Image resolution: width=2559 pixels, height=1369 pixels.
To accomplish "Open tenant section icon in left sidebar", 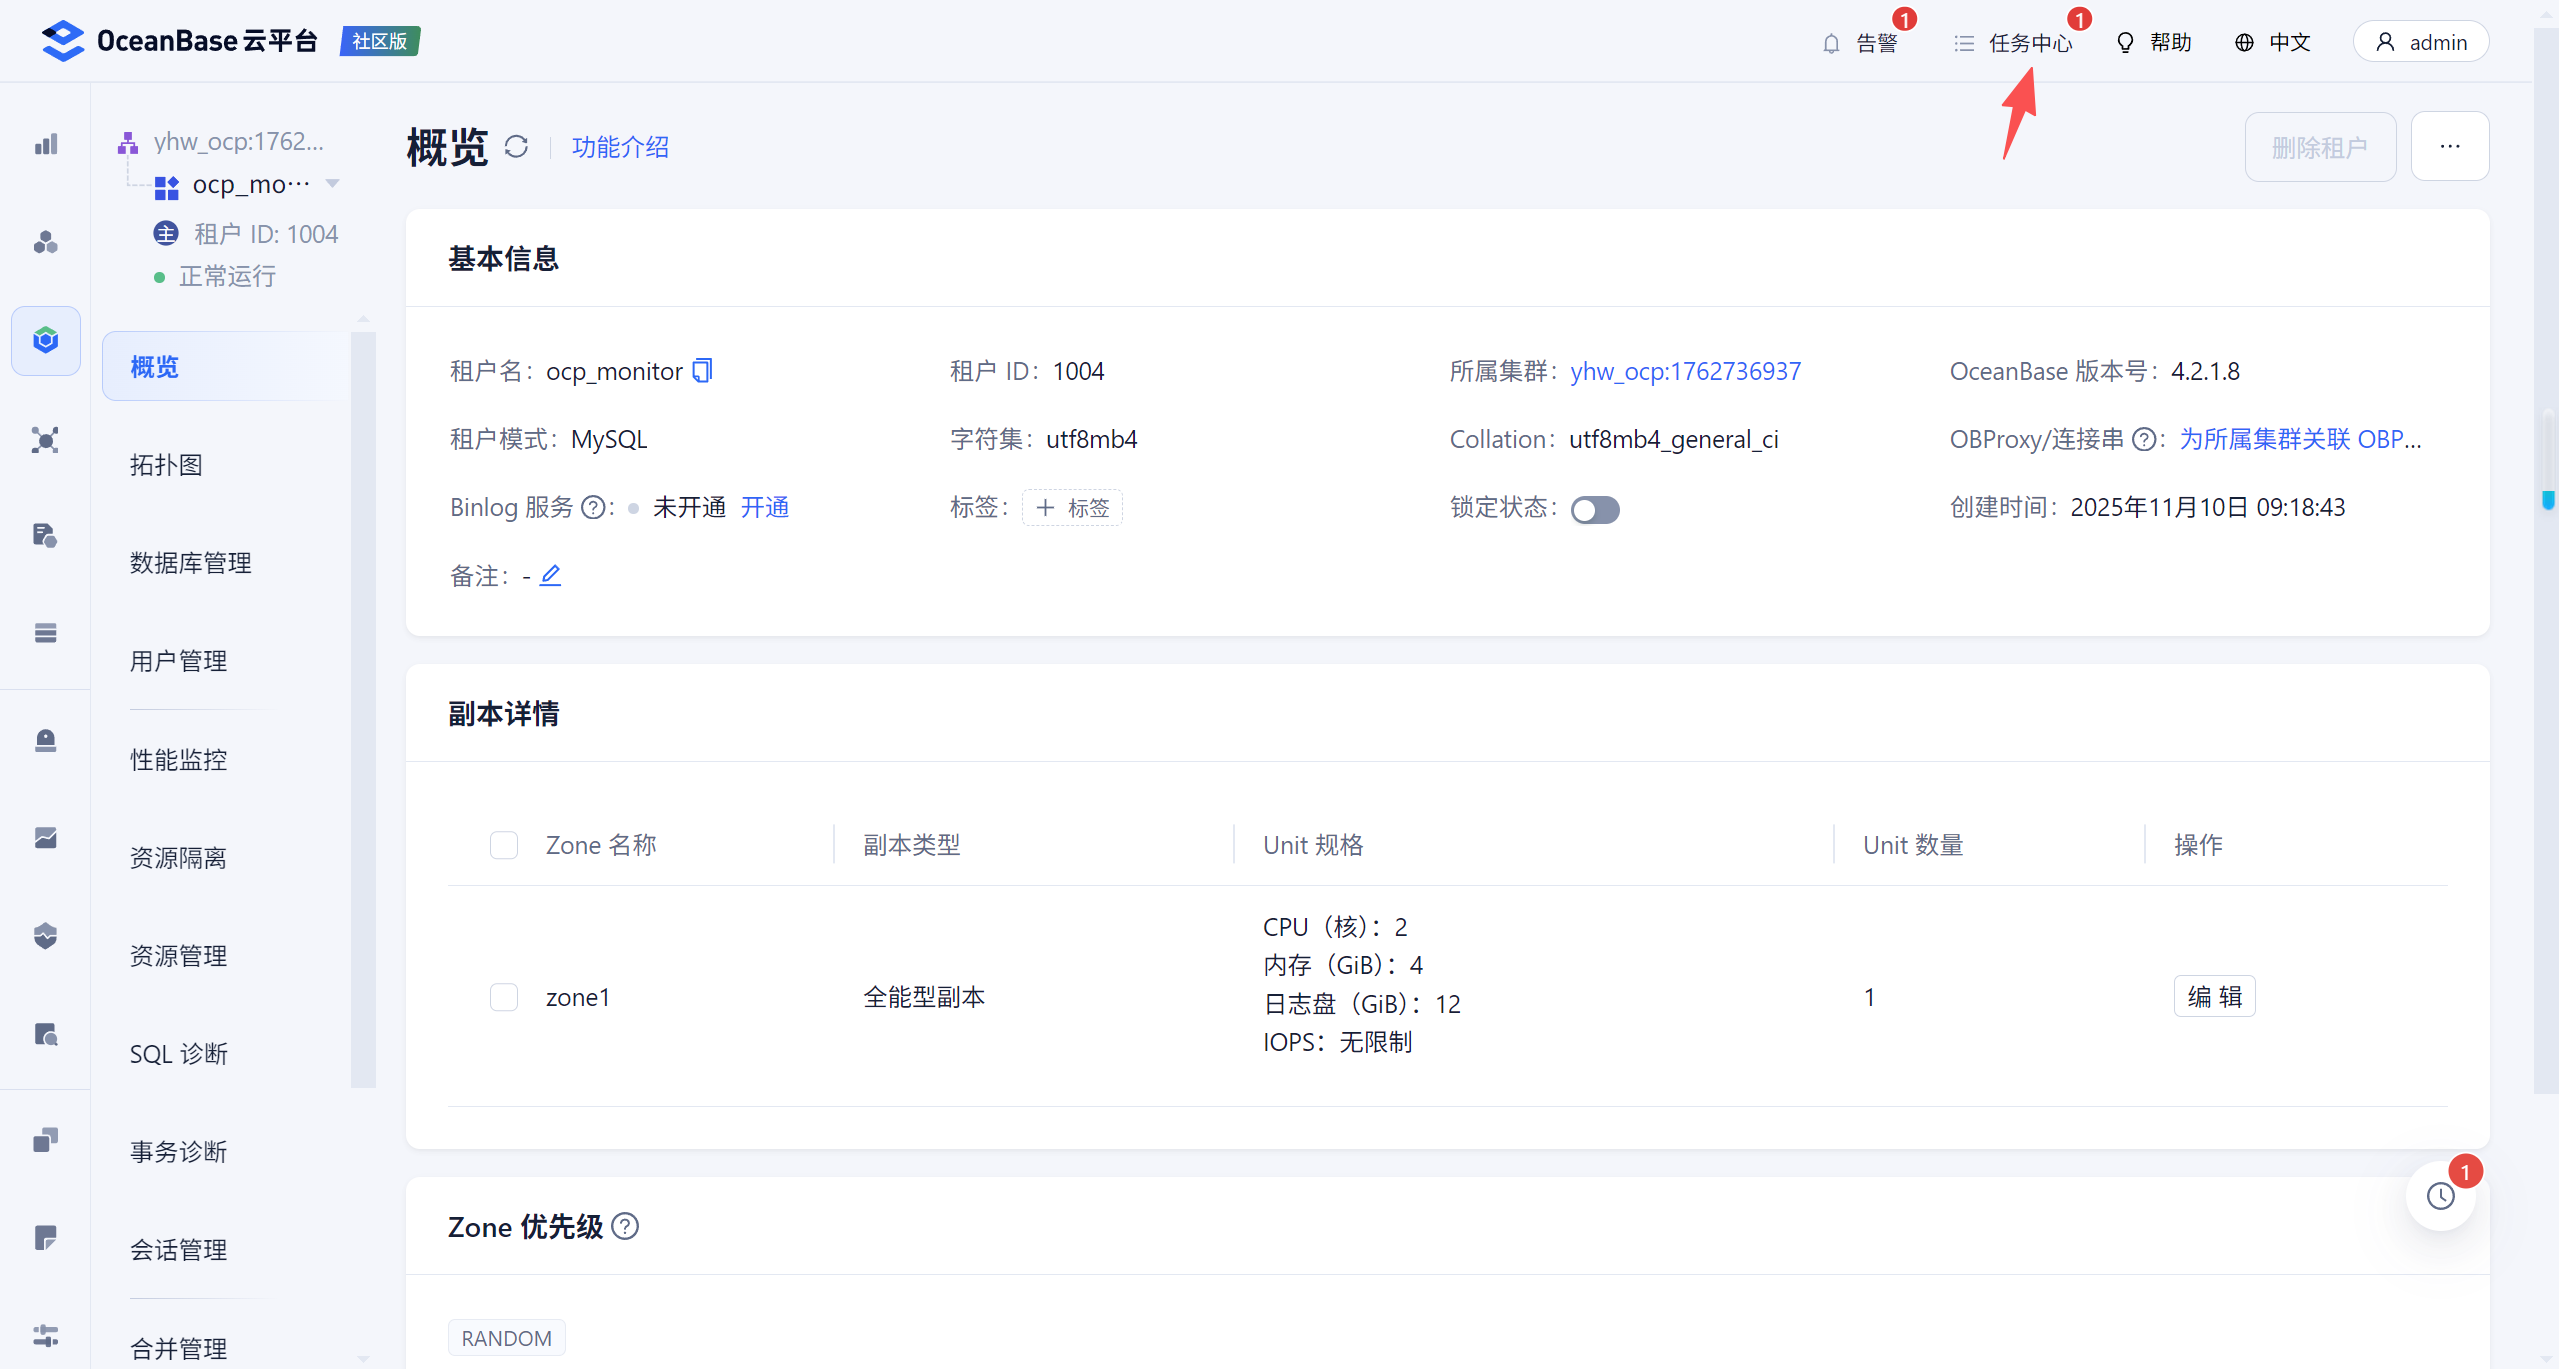I will (x=46, y=340).
